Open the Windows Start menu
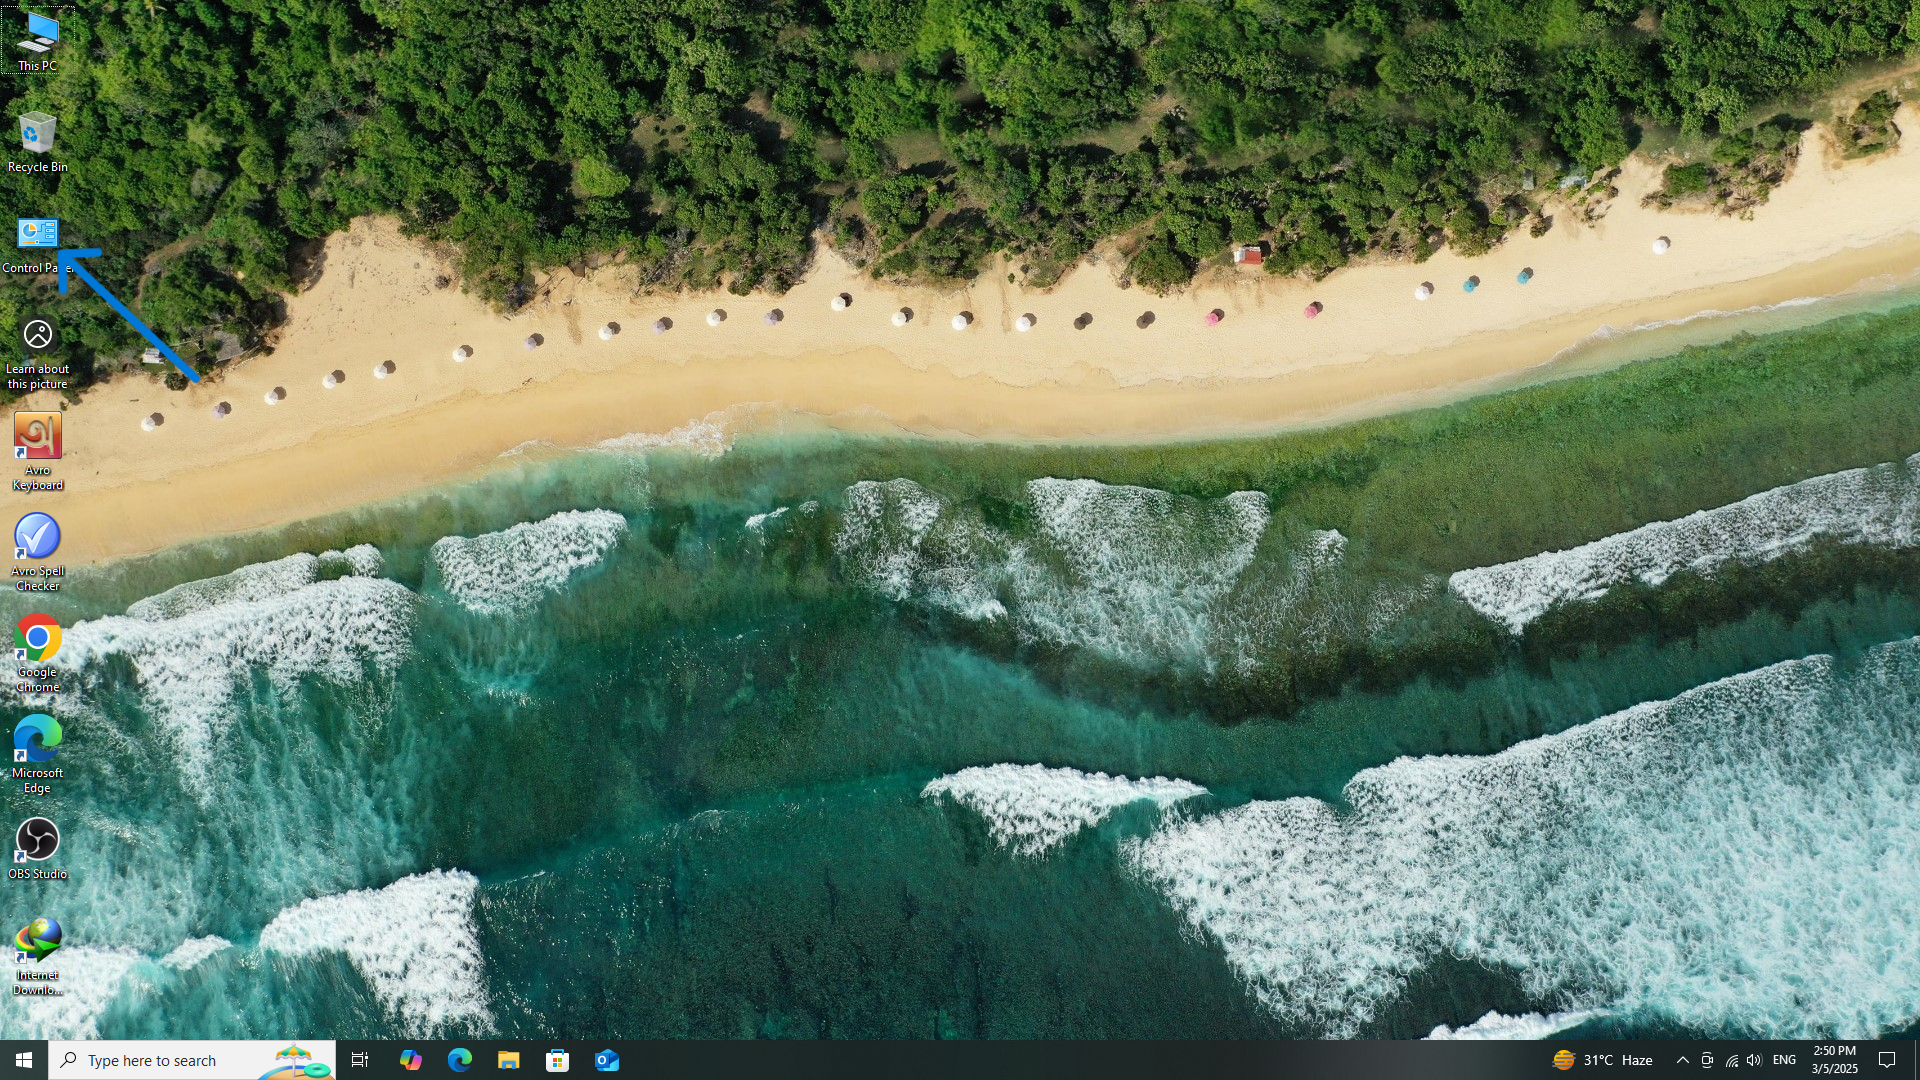 (x=24, y=1060)
